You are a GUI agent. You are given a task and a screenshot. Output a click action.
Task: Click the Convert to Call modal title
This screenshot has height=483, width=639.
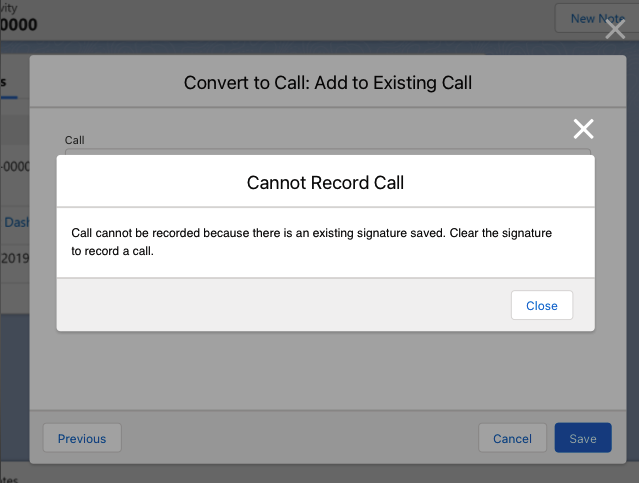point(327,83)
